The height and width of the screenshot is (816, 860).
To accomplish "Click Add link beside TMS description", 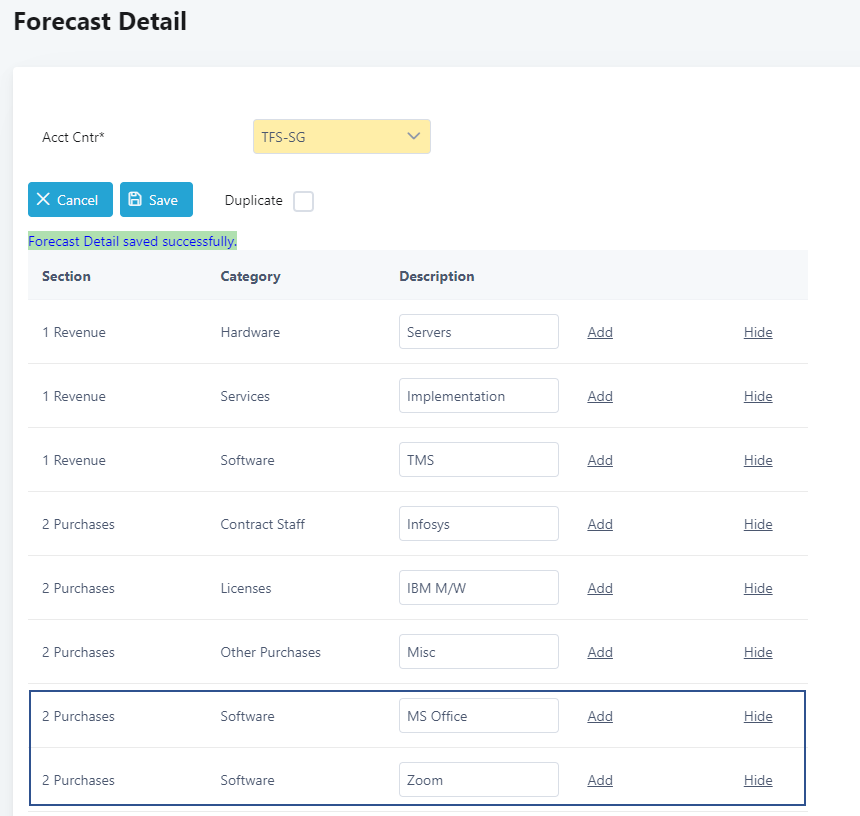I will [600, 460].
